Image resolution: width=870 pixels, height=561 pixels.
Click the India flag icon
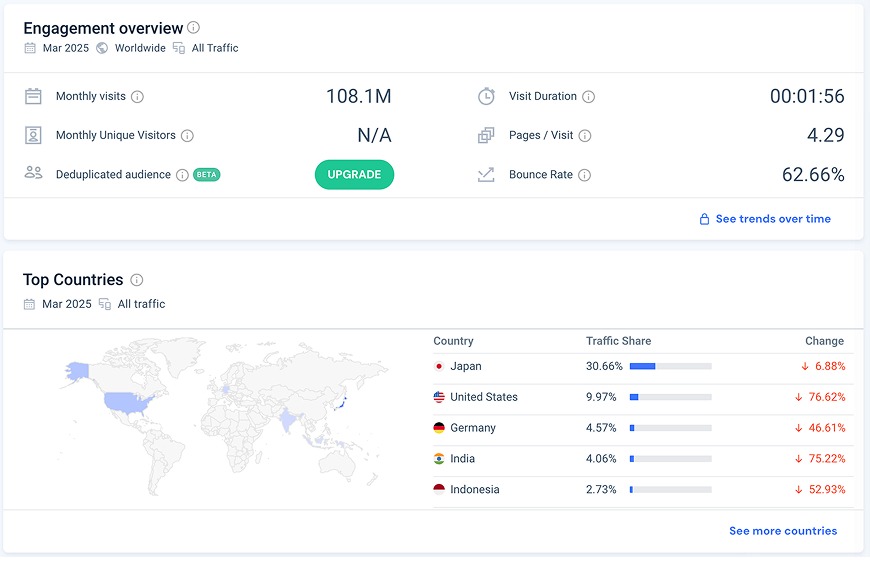tap(439, 459)
